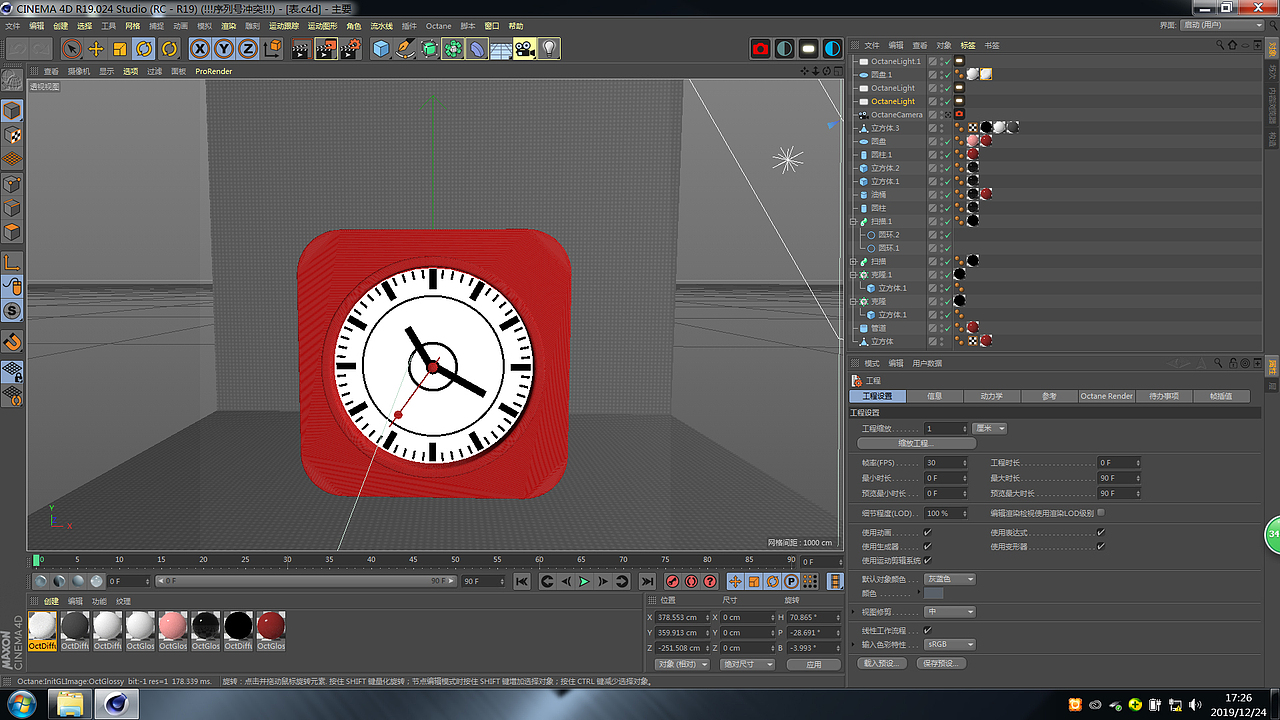1280x720 pixels.
Task: Toggle the 使用表达式 checkbox
Action: 1101,533
